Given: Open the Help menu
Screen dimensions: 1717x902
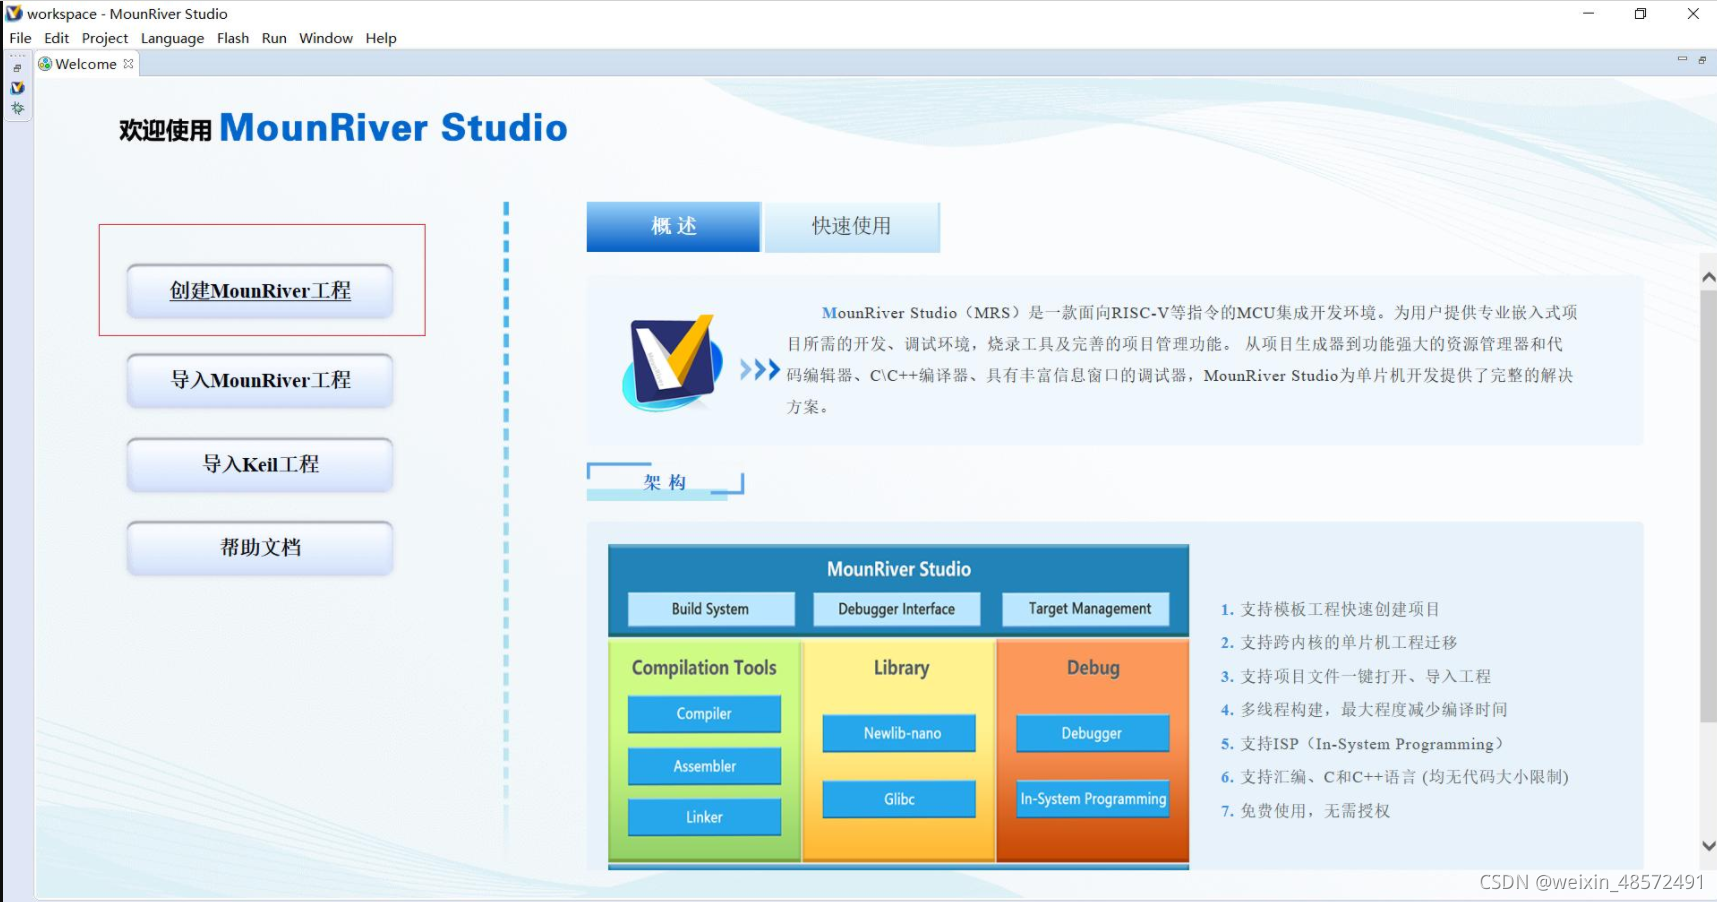Looking at the screenshot, I should tap(381, 38).
